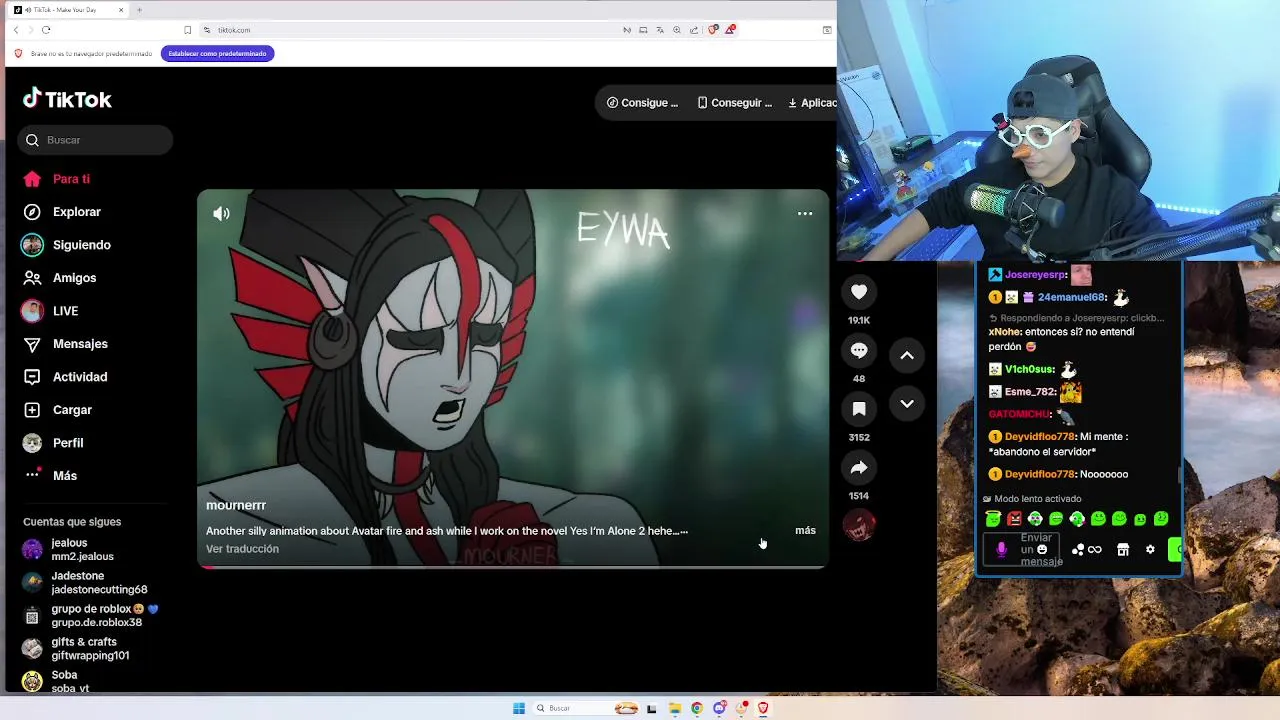Select the red angry face emote
This screenshot has height=720, width=1280.
coord(1014,519)
